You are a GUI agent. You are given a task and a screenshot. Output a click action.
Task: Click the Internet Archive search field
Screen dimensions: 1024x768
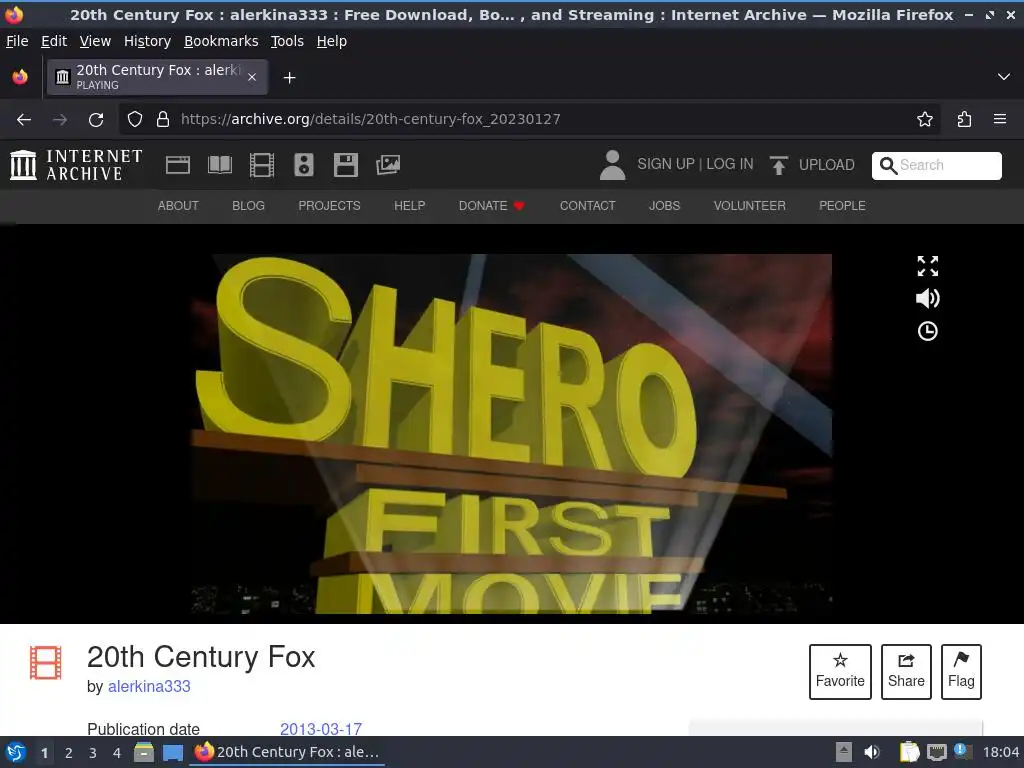(x=936, y=165)
